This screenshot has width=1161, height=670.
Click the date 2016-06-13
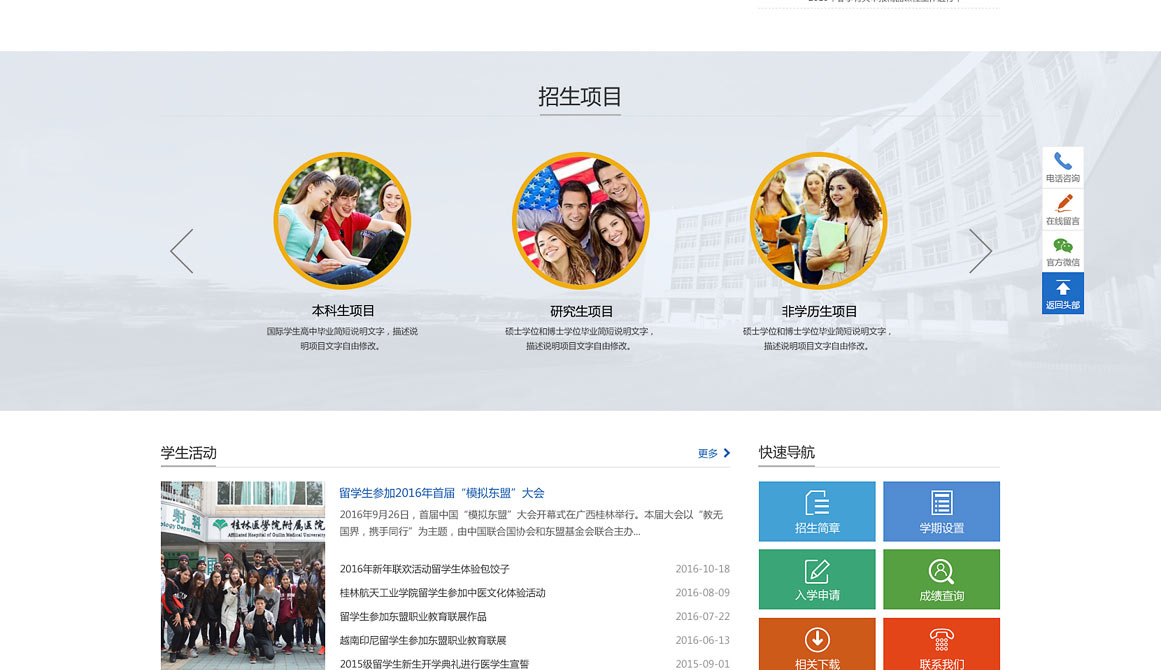(x=703, y=640)
